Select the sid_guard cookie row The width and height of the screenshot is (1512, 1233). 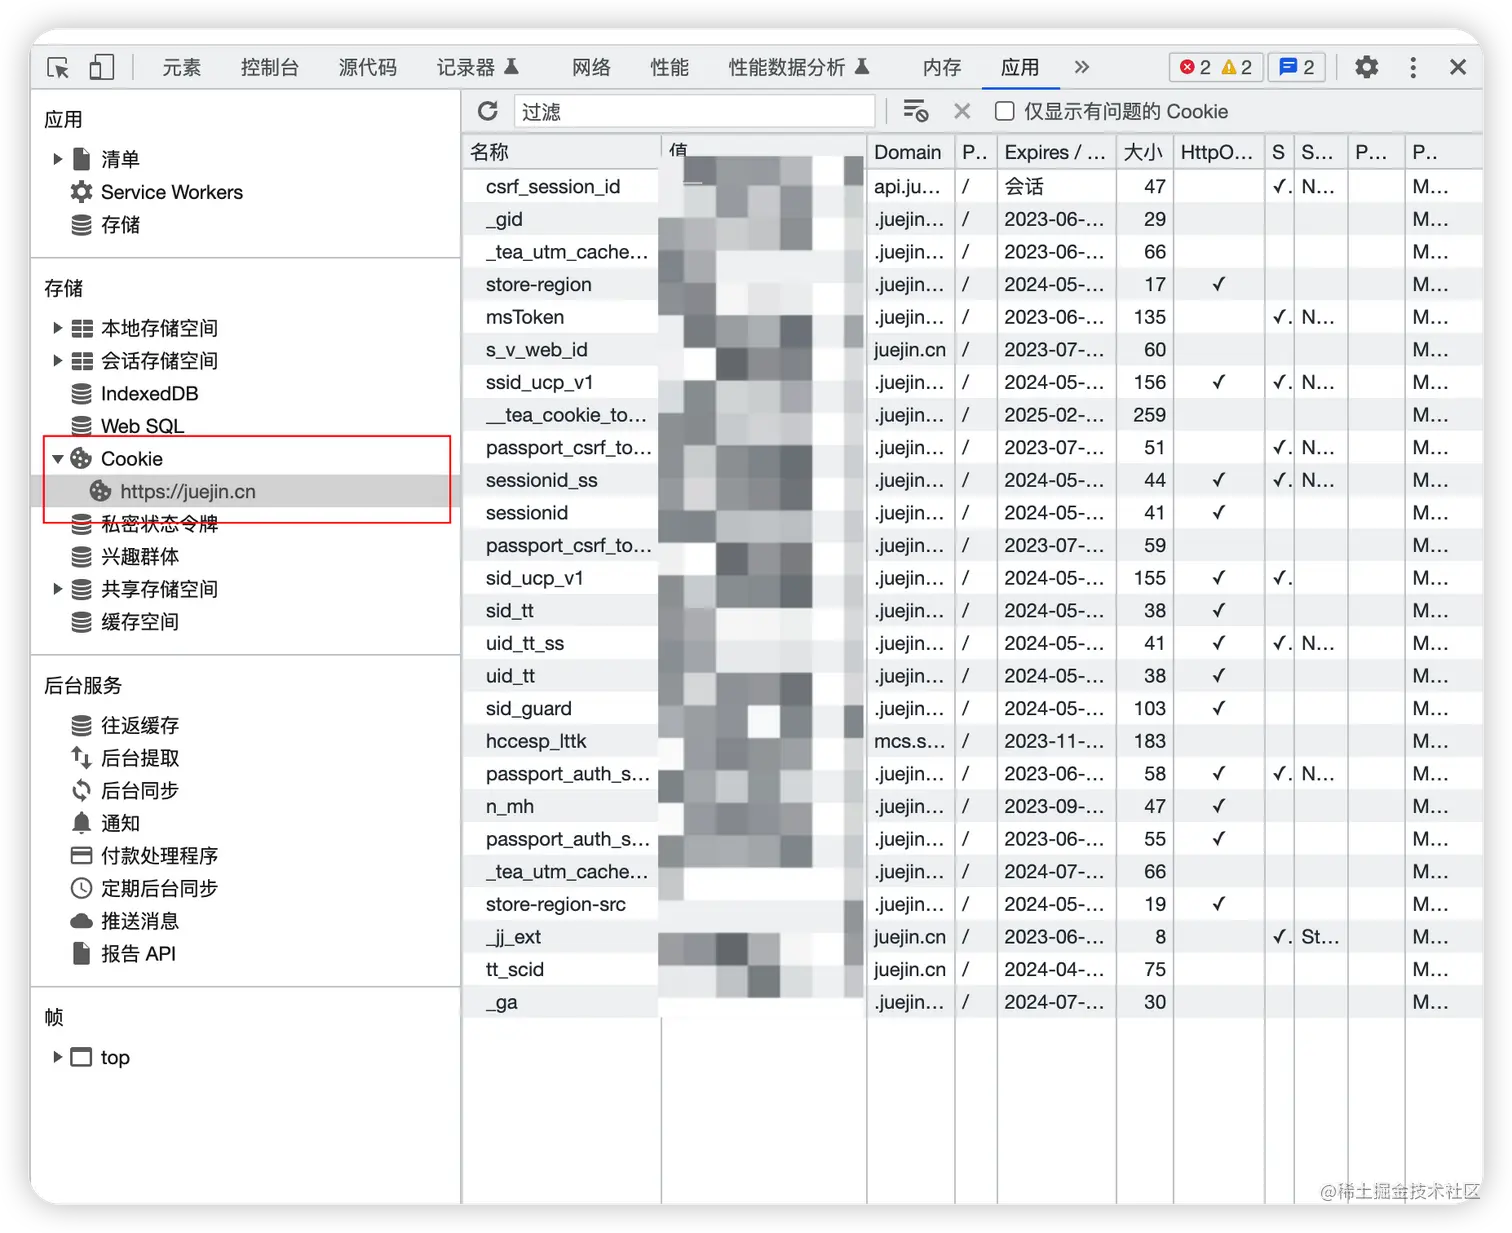click(972, 708)
